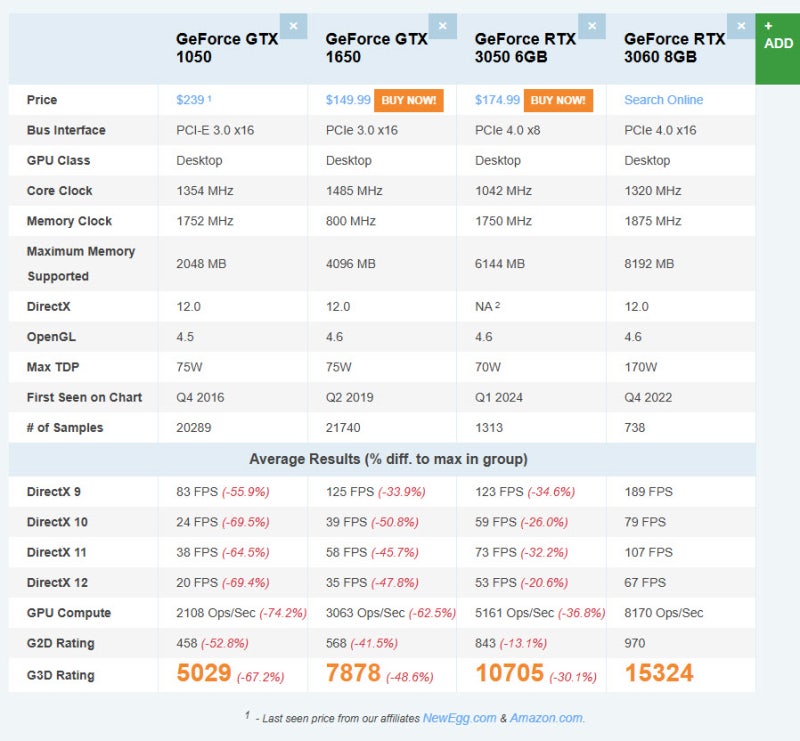Click the 8192 MB memory value
The image size is (800, 741).
(x=649, y=264)
